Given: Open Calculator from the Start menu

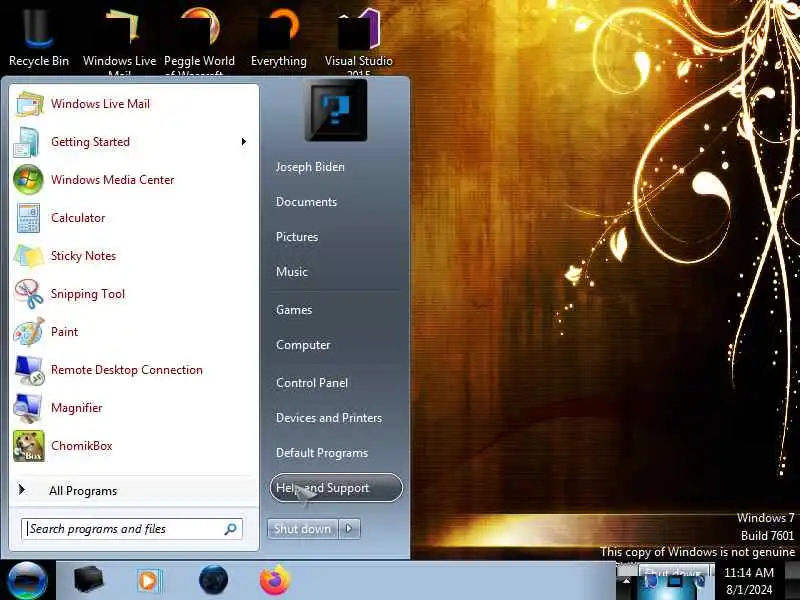Looking at the screenshot, I should click(134, 218).
